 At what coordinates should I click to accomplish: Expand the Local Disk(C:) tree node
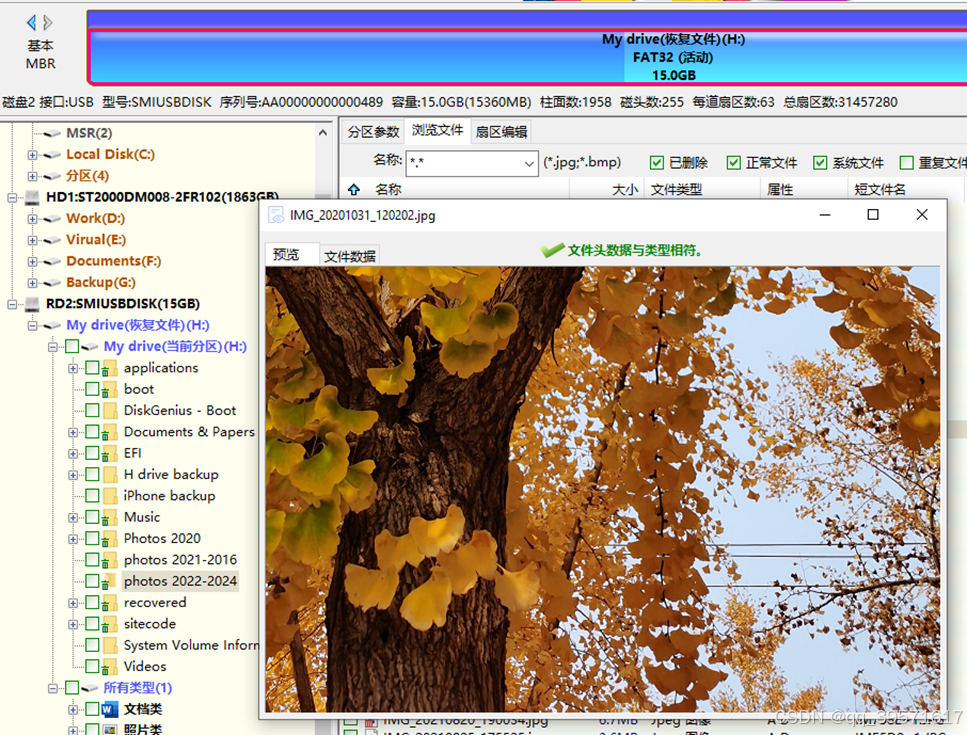(32, 155)
